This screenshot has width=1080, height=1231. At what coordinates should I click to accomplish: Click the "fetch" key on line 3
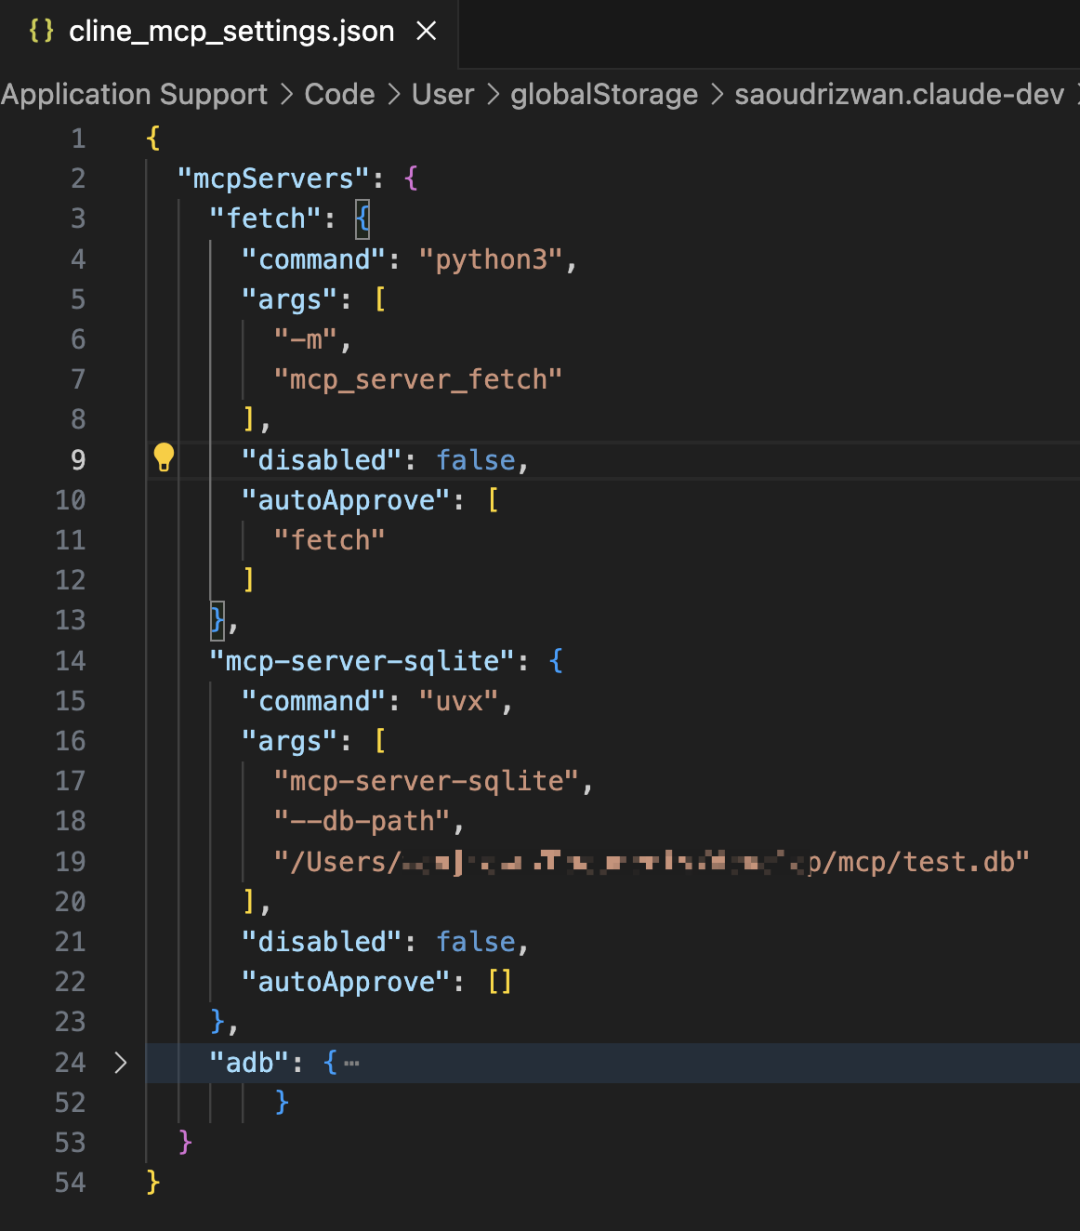tap(265, 219)
